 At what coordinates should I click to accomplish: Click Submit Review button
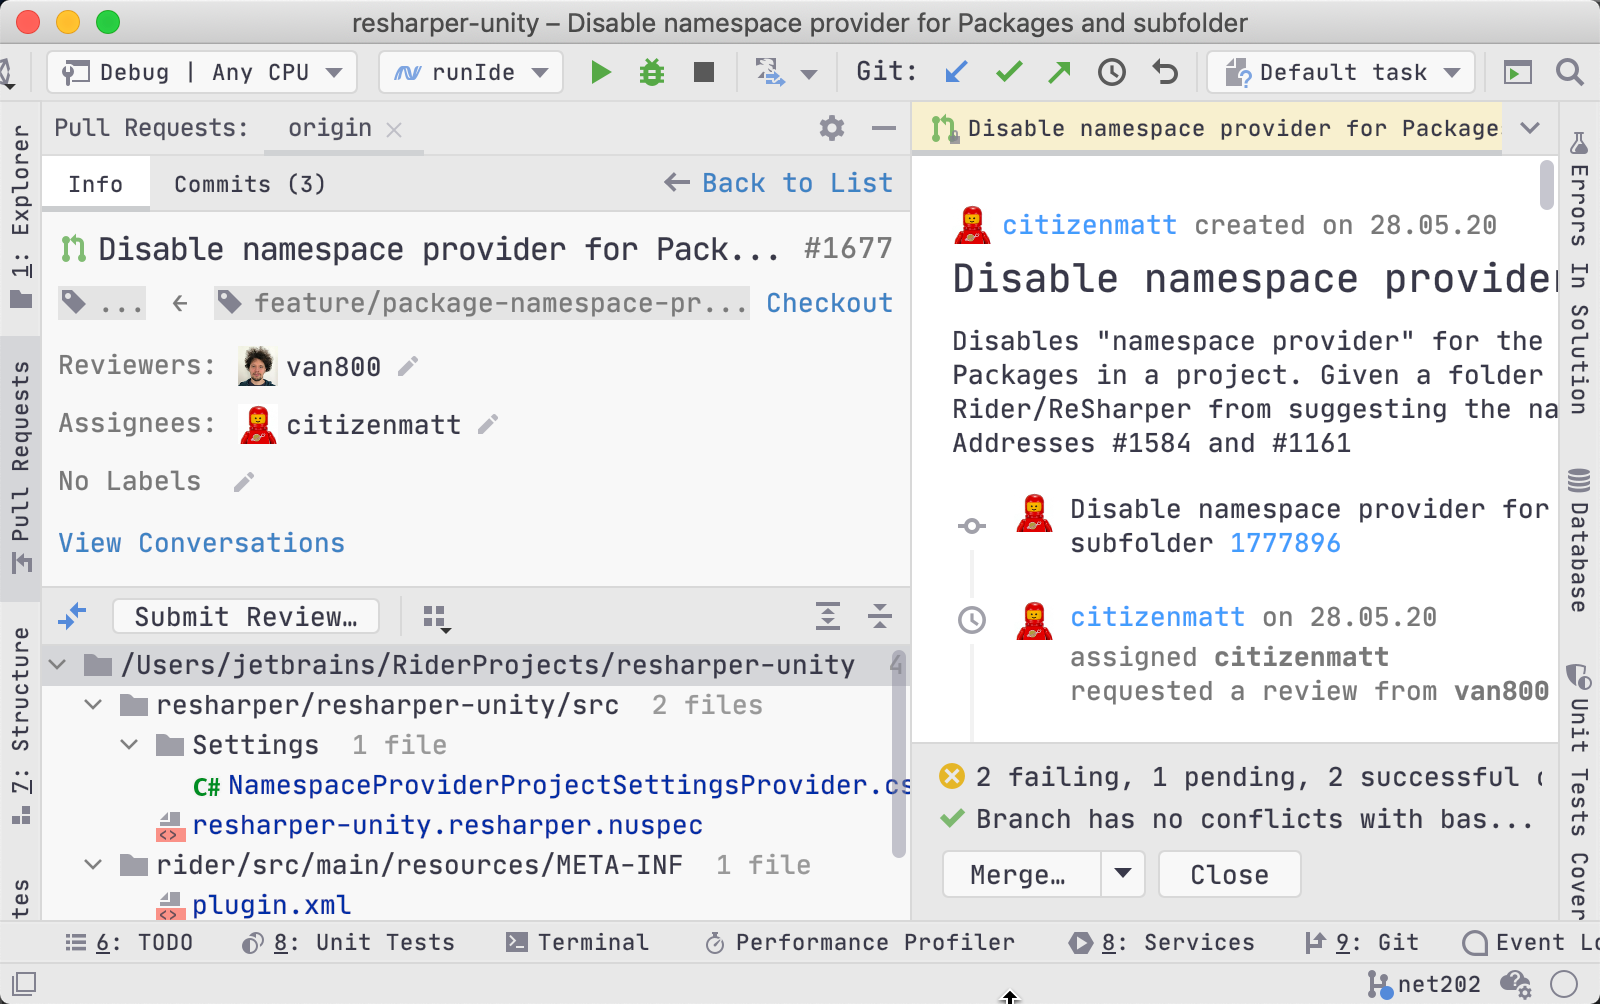pos(246,616)
